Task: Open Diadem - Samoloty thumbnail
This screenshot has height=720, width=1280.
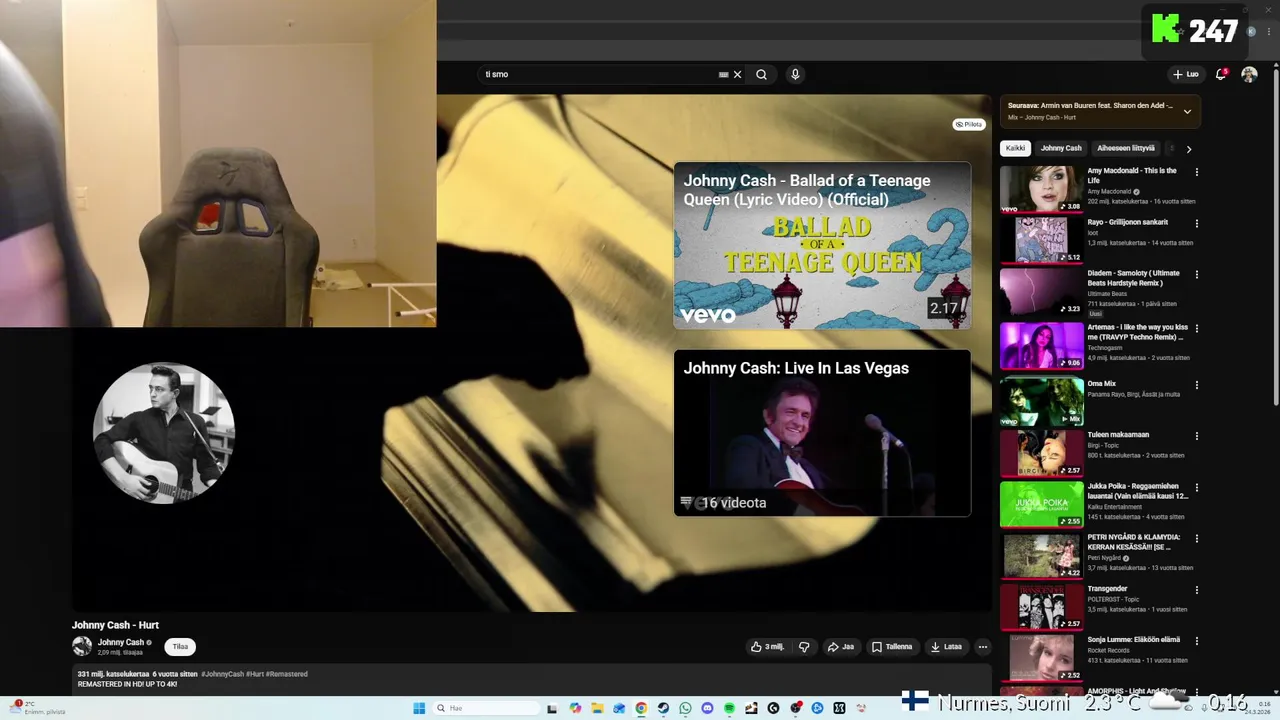Action: coord(1042,292)
